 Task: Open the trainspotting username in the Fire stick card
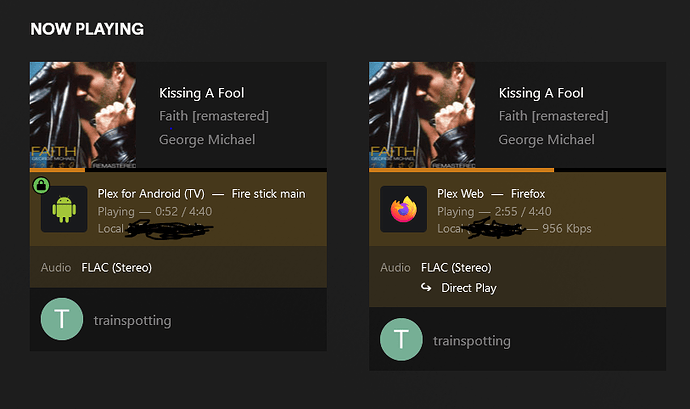[x=132, y=321]
